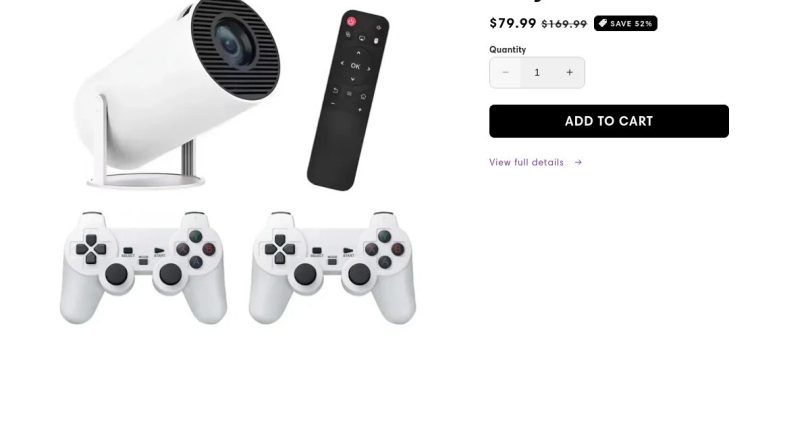810x424 pixels.
Task: Increase quantity with the plus button
Action: click(569, 73)
